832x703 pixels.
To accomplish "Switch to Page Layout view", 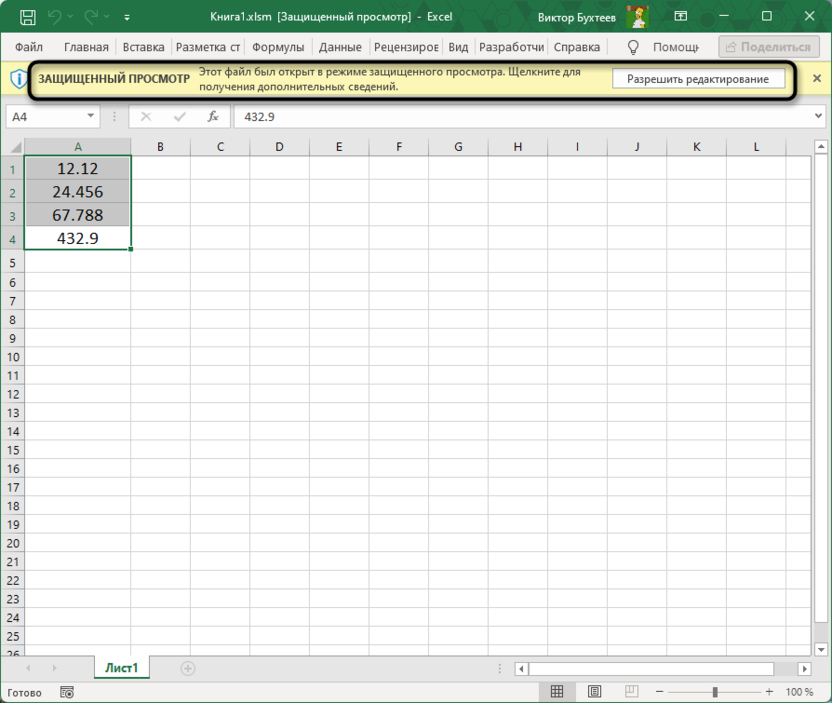I will point(595,692).
